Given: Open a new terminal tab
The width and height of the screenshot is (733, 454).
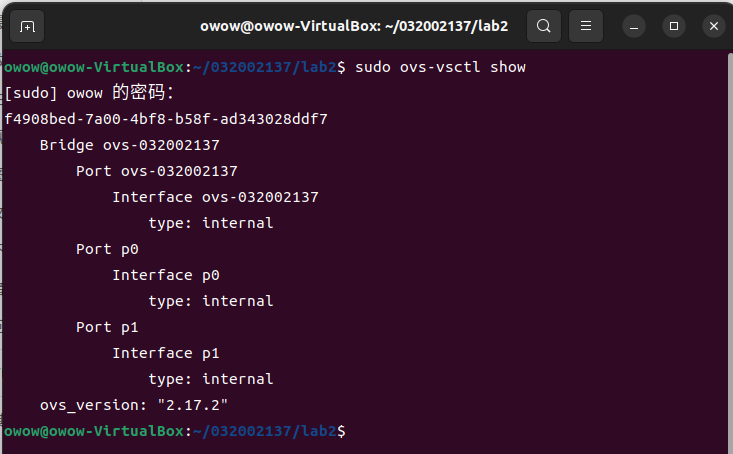Looking at the screenshot, I should (x=27, y=26).
